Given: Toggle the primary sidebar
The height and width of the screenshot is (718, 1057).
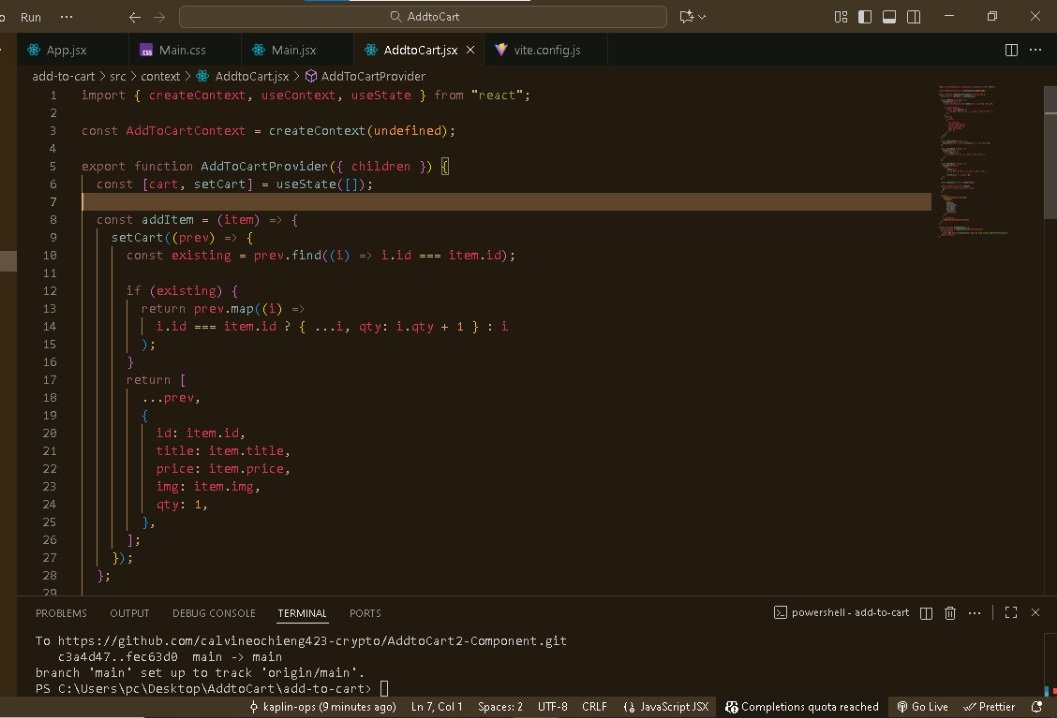Looking at the screenshot, I should click(865, 17).
